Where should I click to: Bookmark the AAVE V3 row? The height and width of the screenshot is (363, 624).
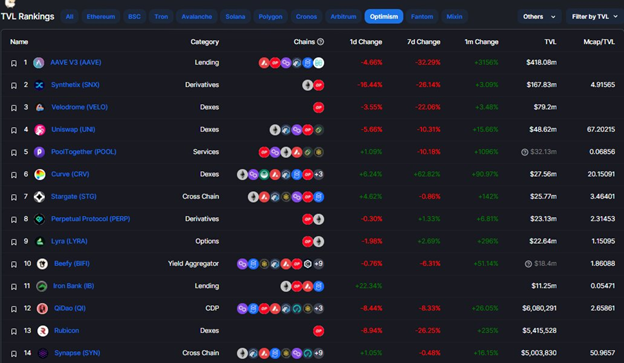14,63
